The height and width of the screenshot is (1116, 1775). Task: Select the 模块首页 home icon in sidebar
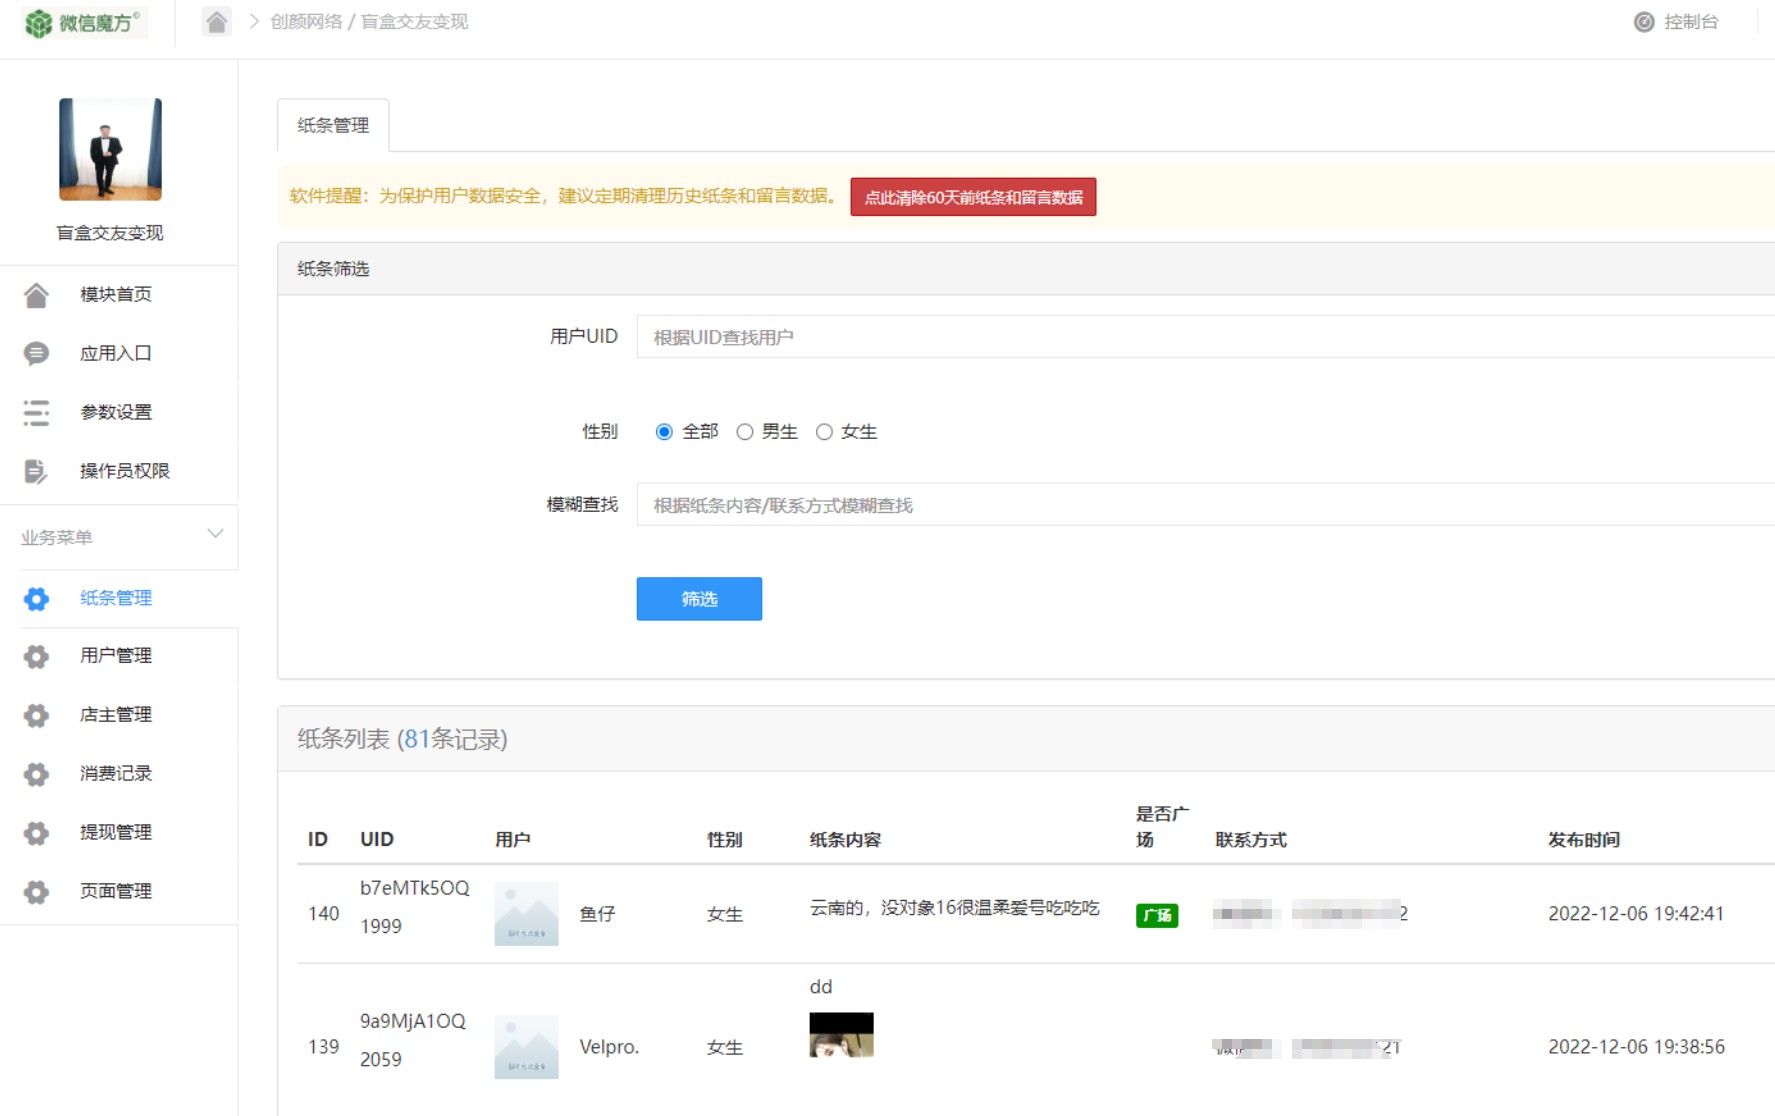click(37, 294)
